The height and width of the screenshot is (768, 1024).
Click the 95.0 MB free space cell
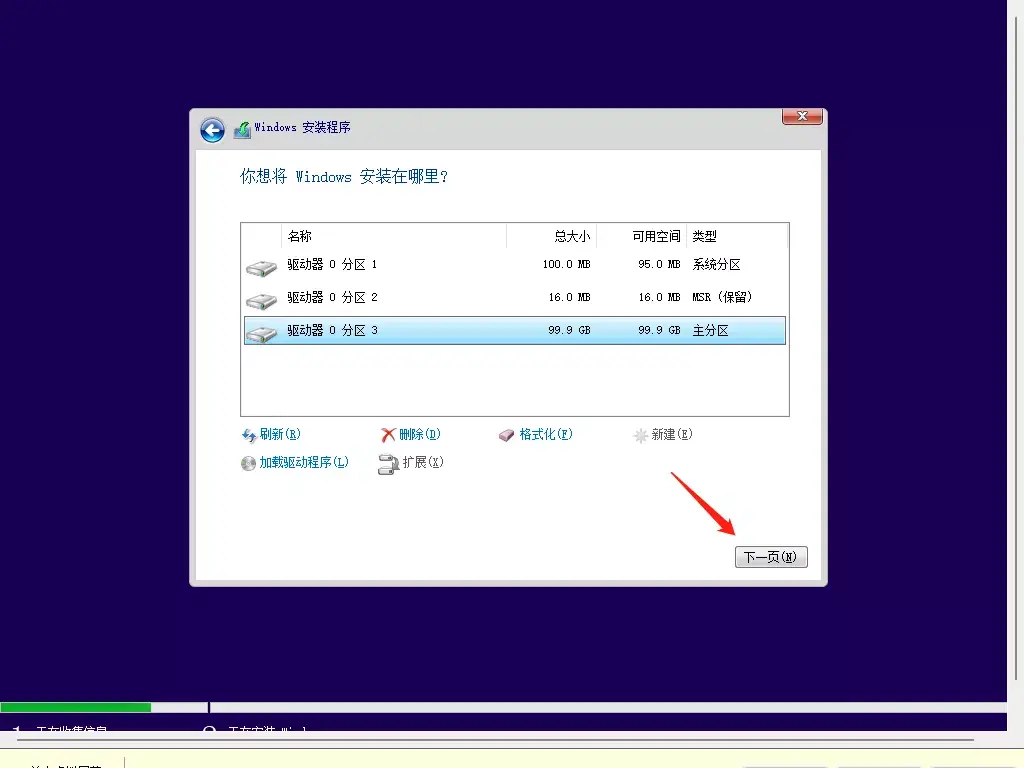[x=659, y=264]
